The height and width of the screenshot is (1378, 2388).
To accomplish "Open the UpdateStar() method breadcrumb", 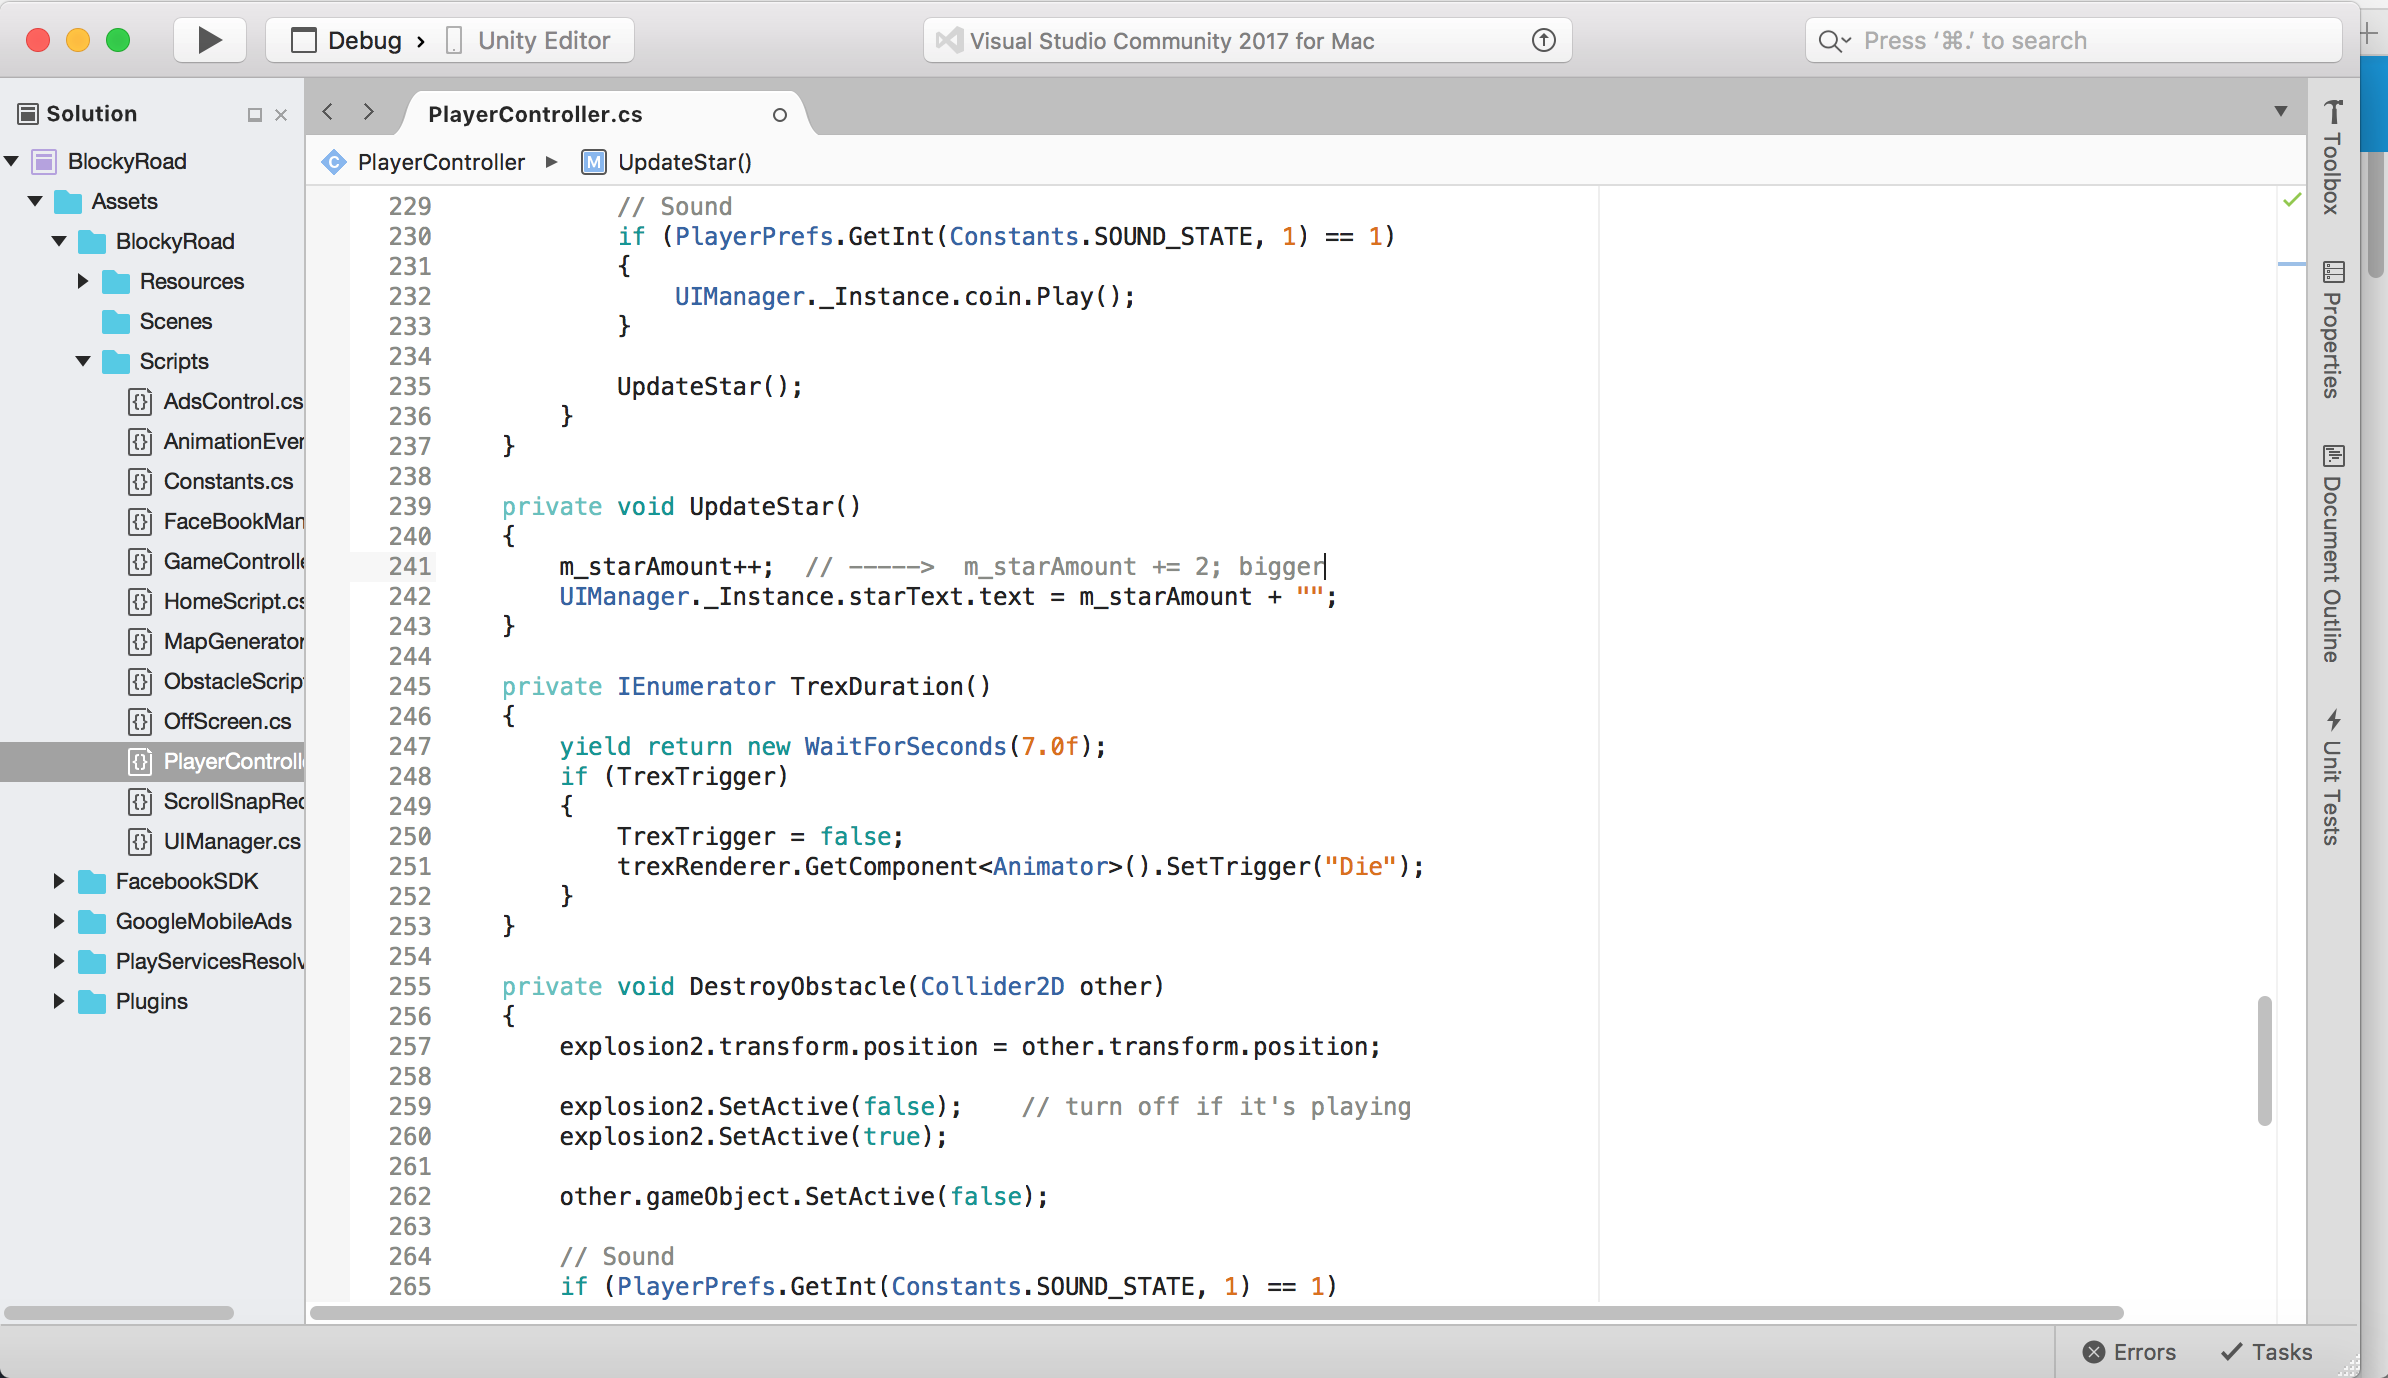I will click(685, 162).
